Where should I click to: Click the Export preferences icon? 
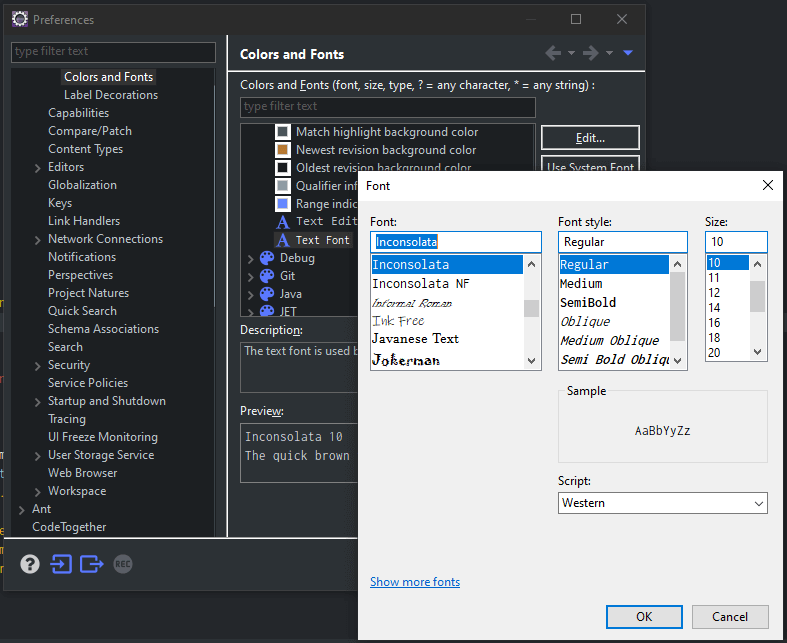pyautogui.click(x=92, y=564)
